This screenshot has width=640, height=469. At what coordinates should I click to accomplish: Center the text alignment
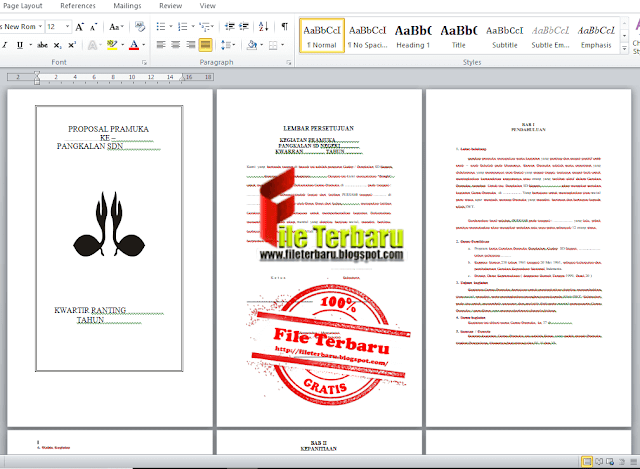tap(176, 45)
